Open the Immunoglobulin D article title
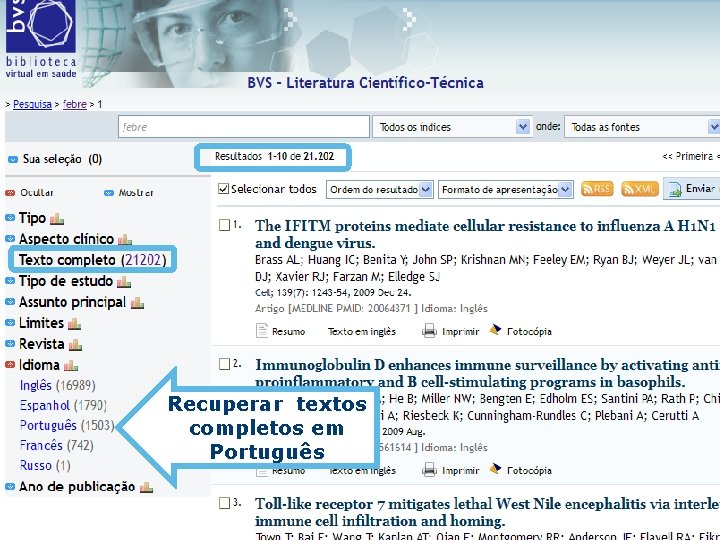The height and width of the screenshot is (540, 720). [x=487, y=373]
